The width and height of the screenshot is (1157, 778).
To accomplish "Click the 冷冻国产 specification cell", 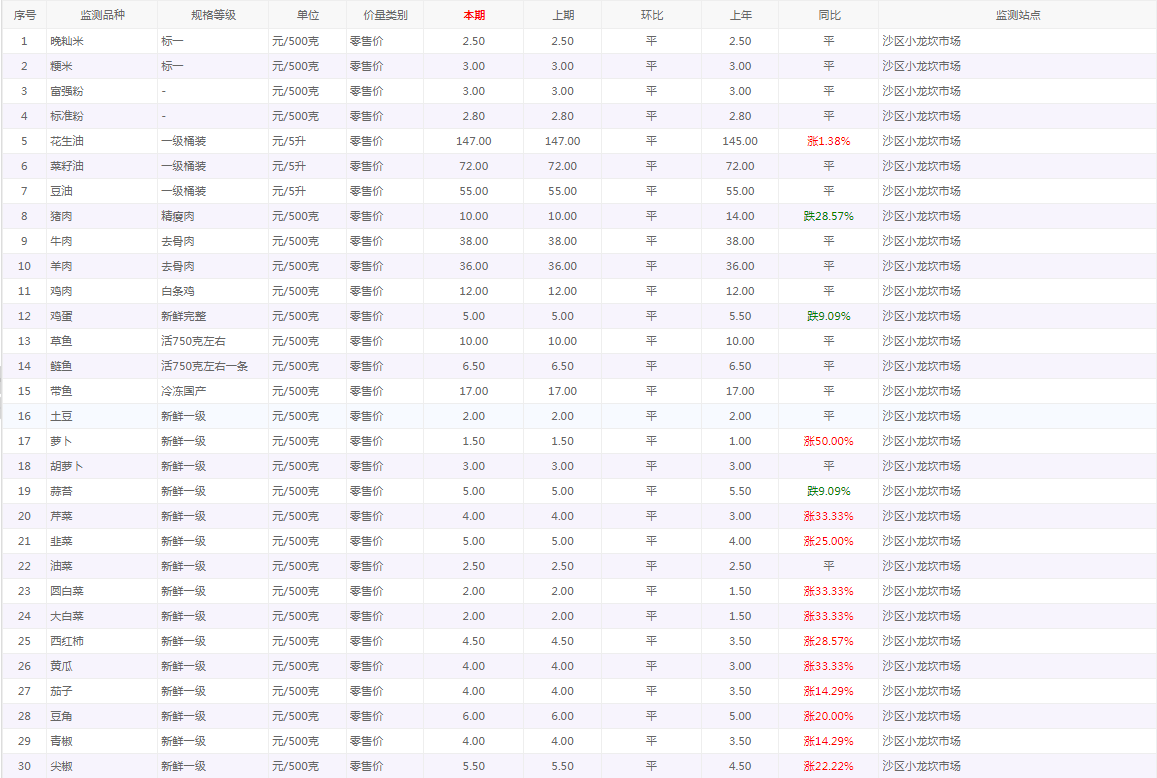I will (183, 391).
